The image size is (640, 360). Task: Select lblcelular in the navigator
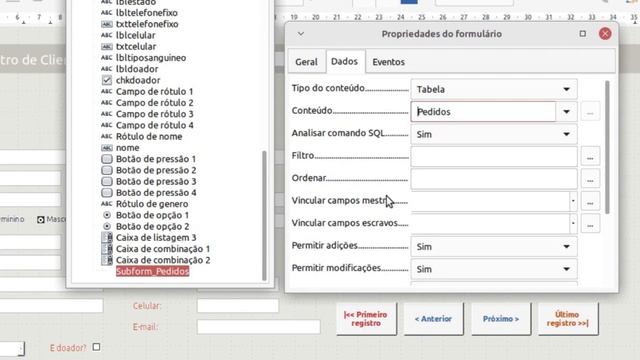(x=128, y=36)
